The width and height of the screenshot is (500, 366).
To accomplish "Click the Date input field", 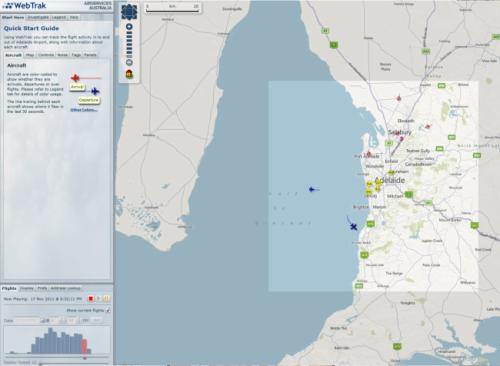I will tap(27, 320).
